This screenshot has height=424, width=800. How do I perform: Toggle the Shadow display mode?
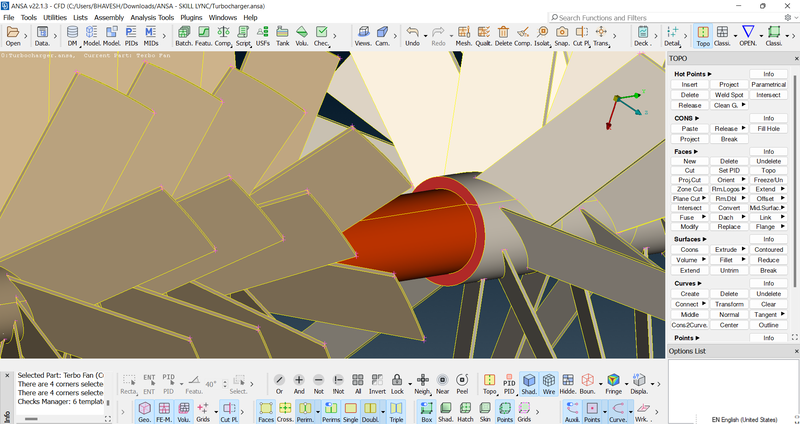pyautogui.click(x=528, y=384)
